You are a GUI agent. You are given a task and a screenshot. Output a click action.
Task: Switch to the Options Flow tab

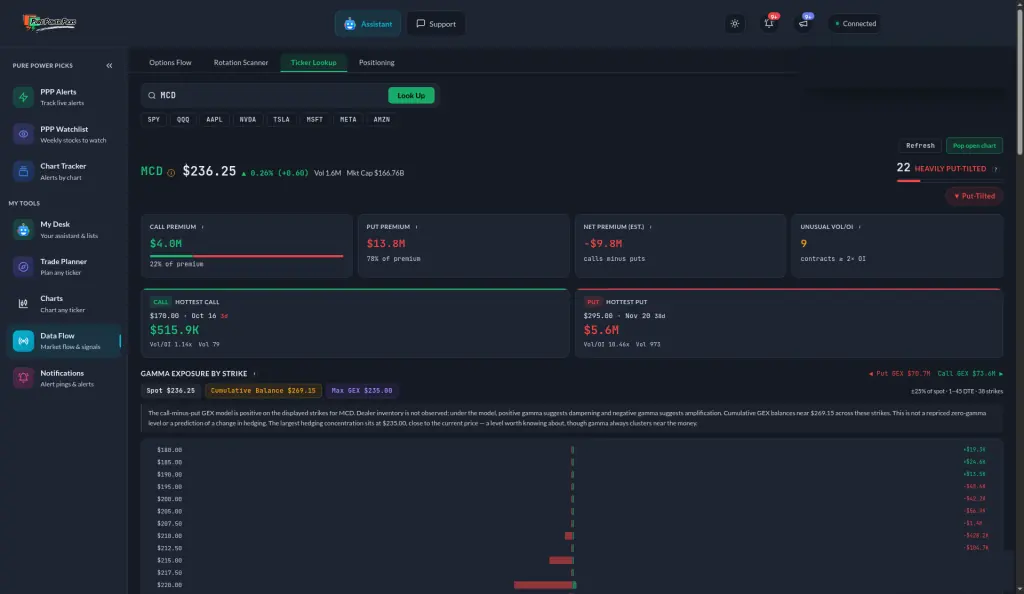point(170,63)
